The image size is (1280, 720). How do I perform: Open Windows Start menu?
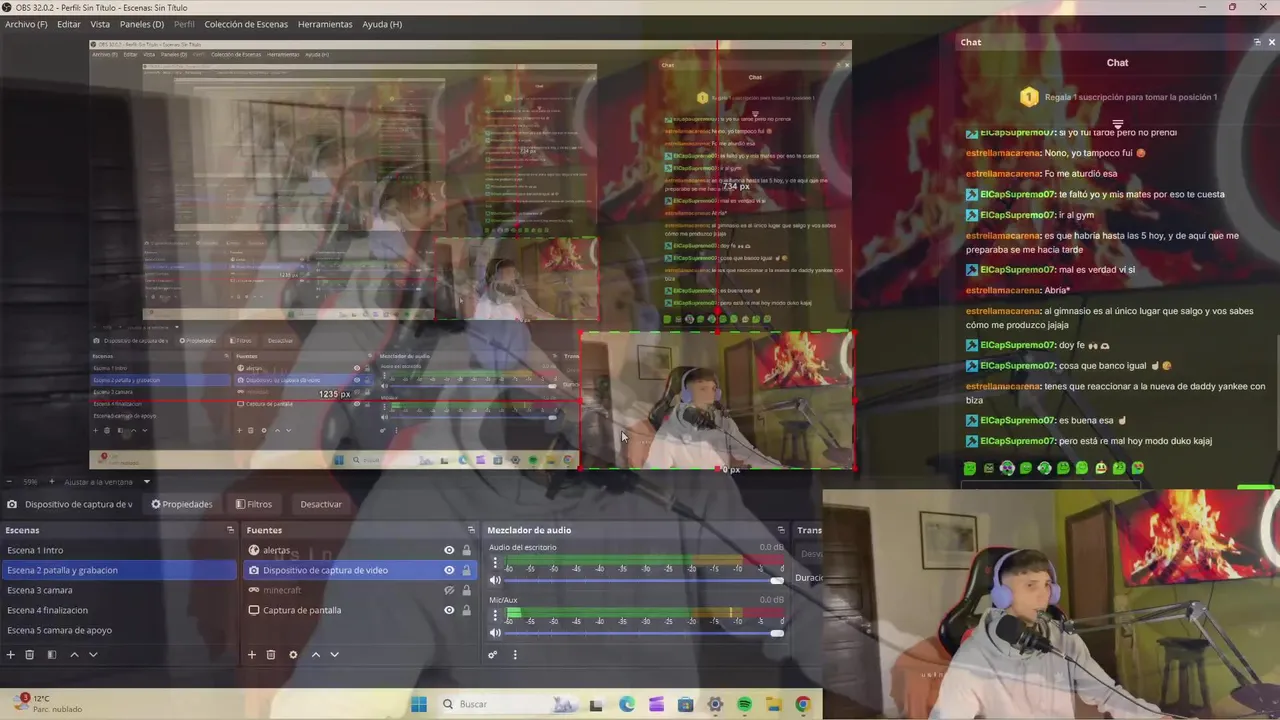[x=419, y=704]
